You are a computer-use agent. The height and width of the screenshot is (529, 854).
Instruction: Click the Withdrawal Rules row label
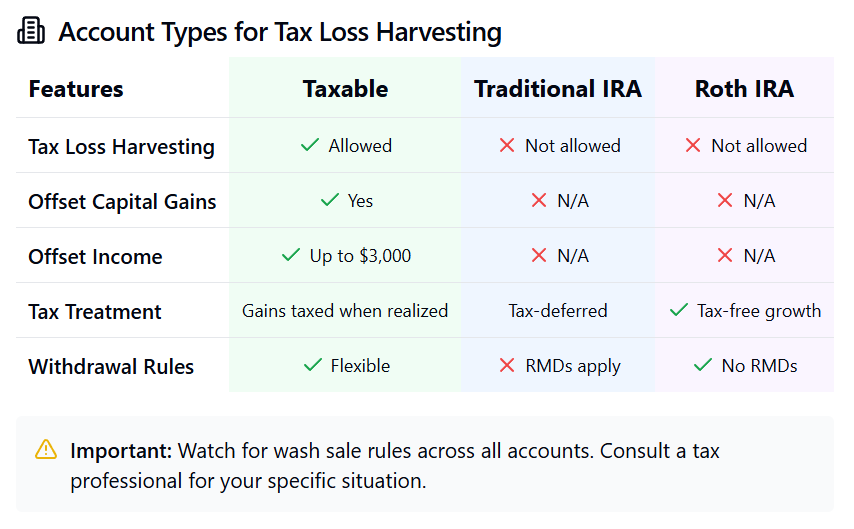pos(111,367)
